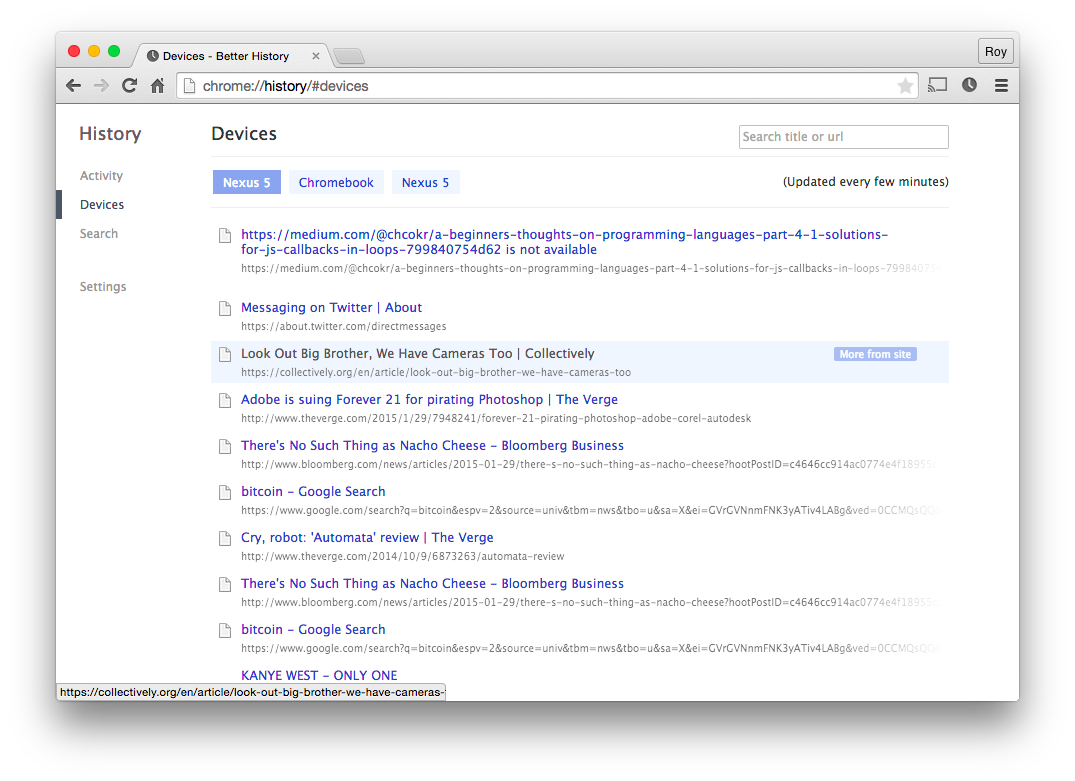Click the History sidebar heading
Image resolution: width=1075 pixels, height=781 pixels.
(x=110, y=134)
